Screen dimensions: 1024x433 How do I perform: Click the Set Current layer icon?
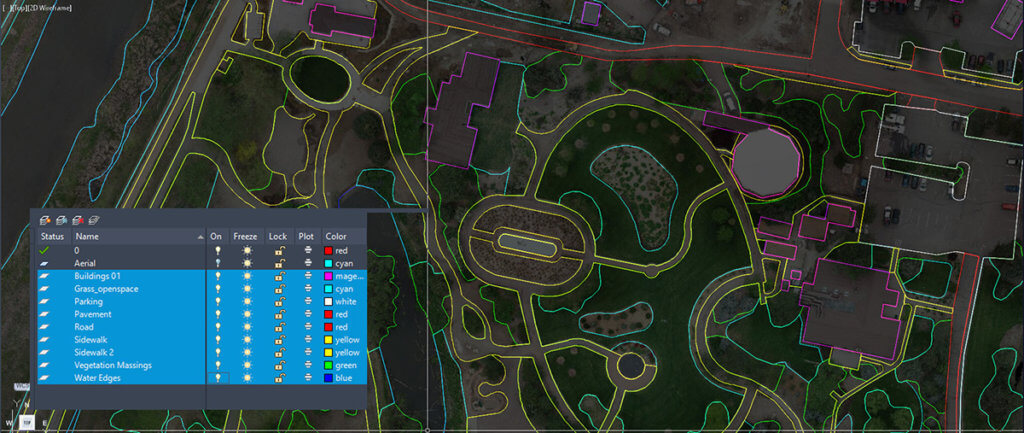click(93, 220)
